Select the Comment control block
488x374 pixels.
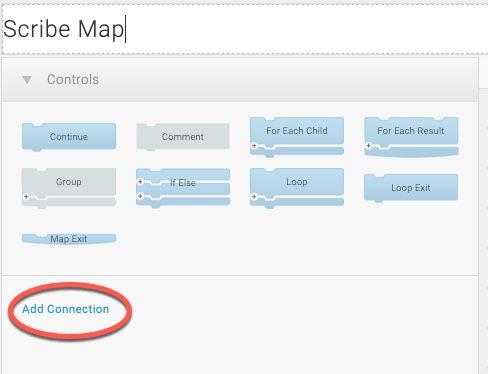pos(183,137)
